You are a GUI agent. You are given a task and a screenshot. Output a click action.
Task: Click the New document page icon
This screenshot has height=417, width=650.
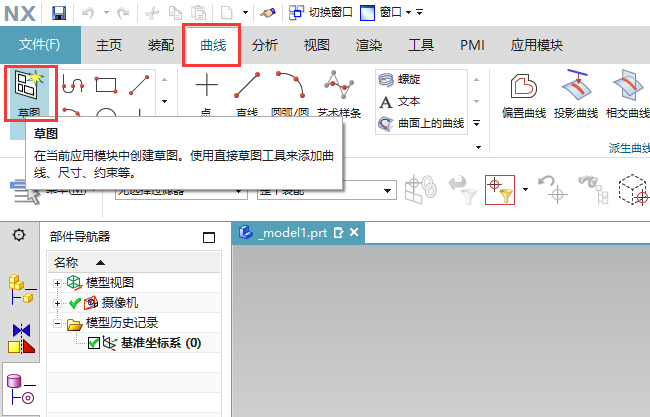(x=227, y=13)
